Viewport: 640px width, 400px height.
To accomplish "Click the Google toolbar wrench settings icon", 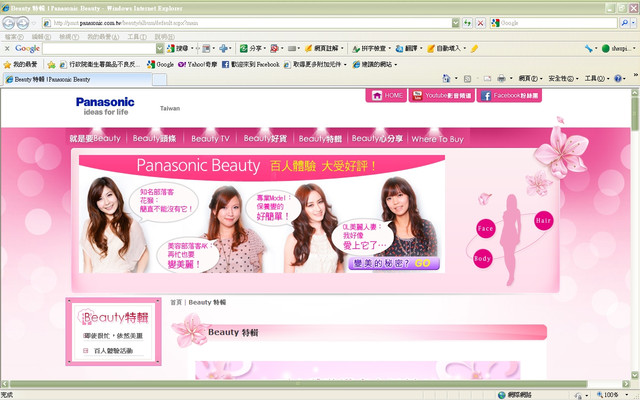I will pyautogui.click(x=589, y=48).
